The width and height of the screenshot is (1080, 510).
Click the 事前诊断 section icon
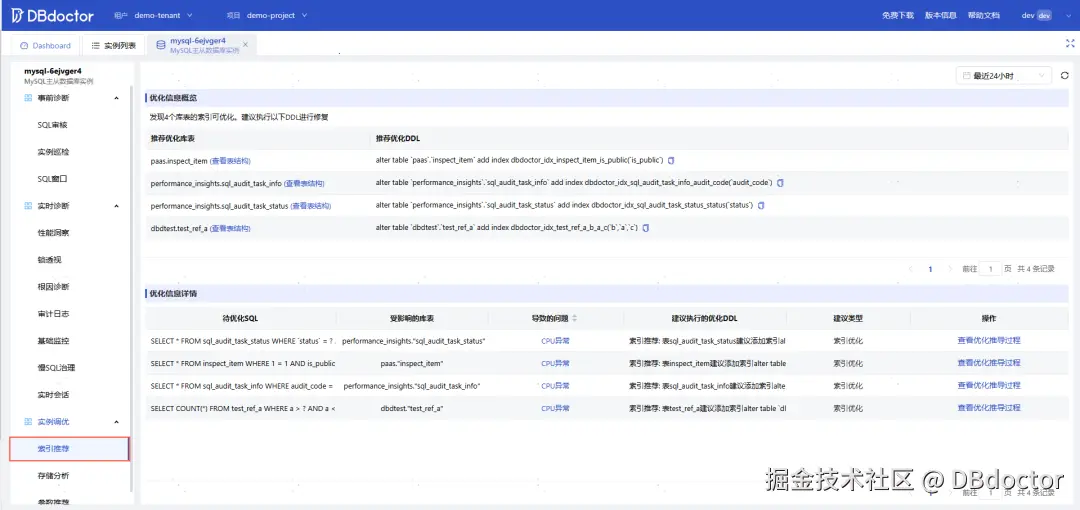pos(28,98)
